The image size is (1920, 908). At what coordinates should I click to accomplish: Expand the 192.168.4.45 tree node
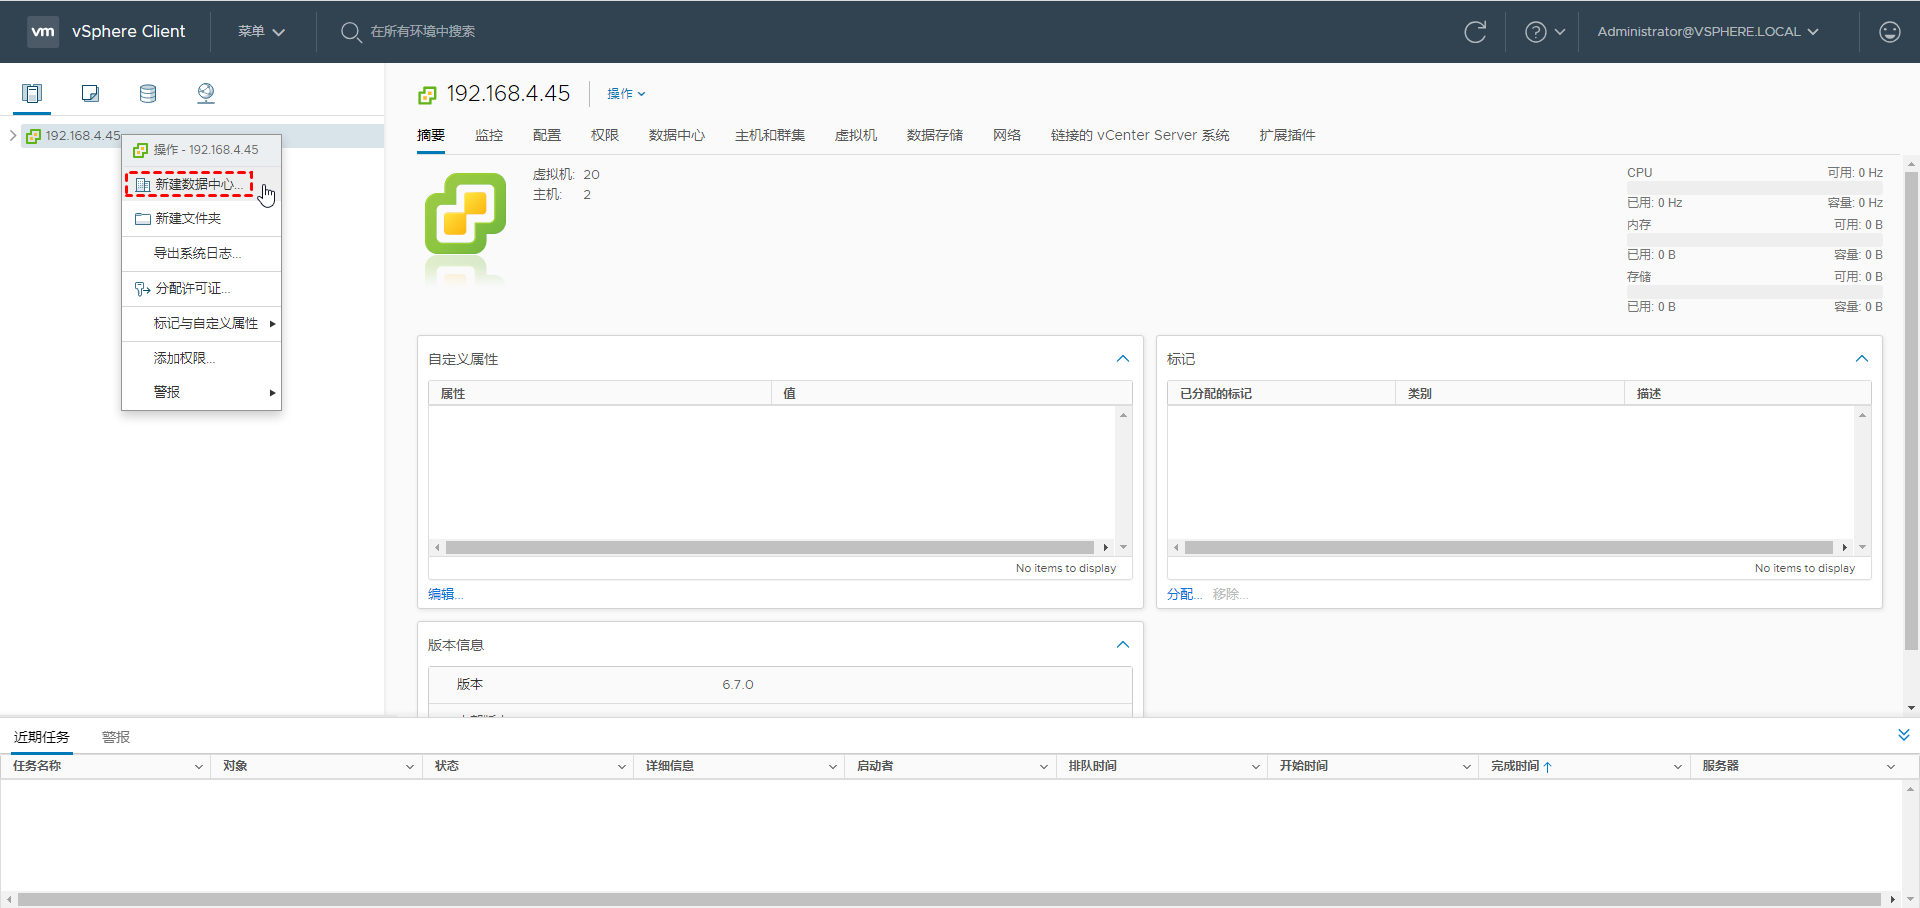click(13, 136)
